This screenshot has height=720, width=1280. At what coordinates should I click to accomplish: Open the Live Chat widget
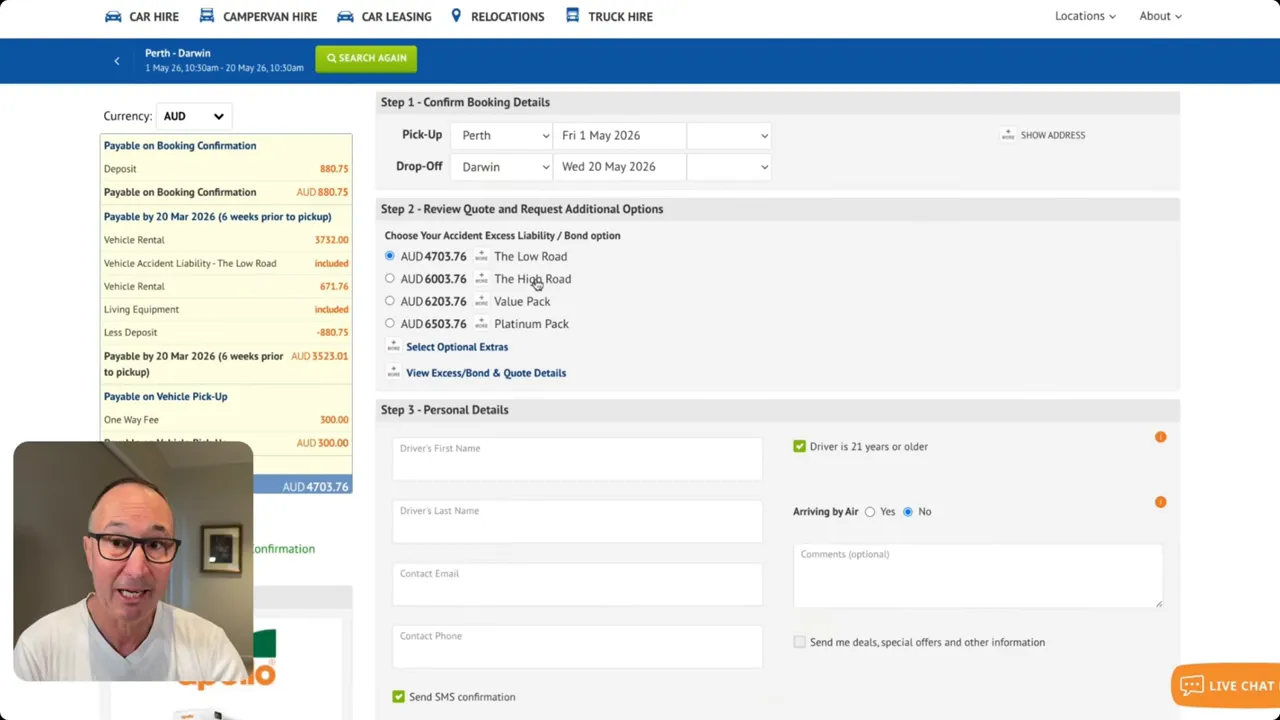click(x=1226, y=685)
